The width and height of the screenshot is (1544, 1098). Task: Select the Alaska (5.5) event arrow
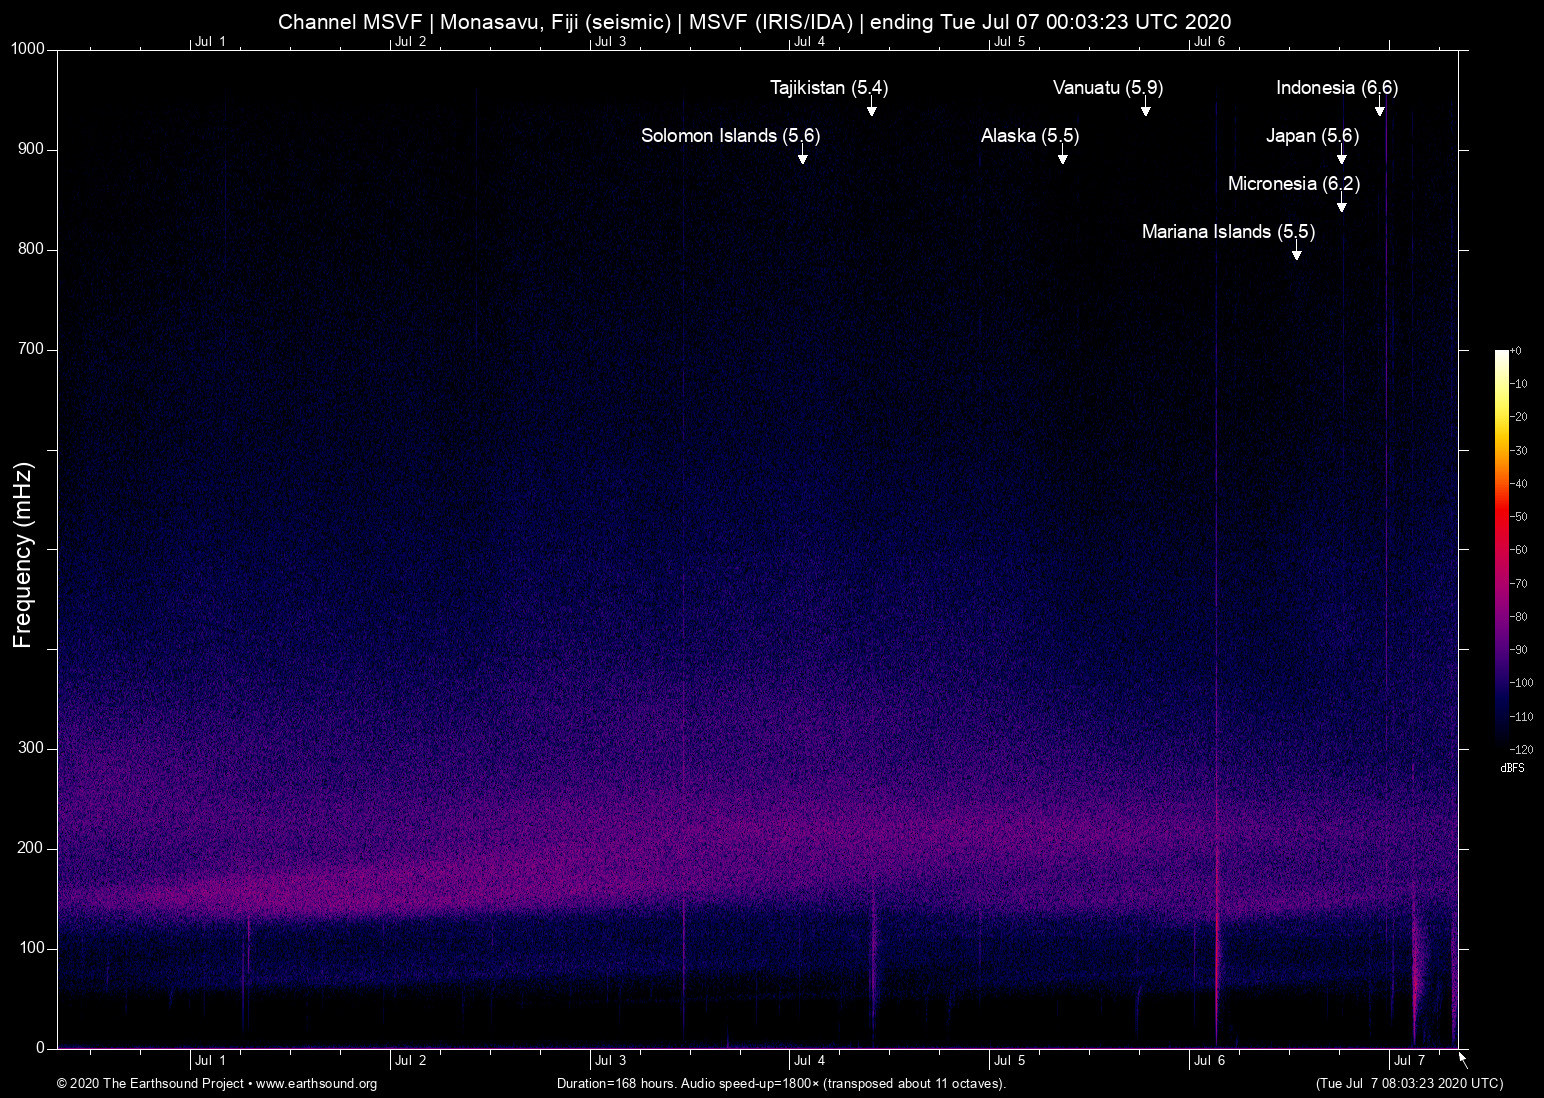pyautogui.click(x=1063, y=157)
